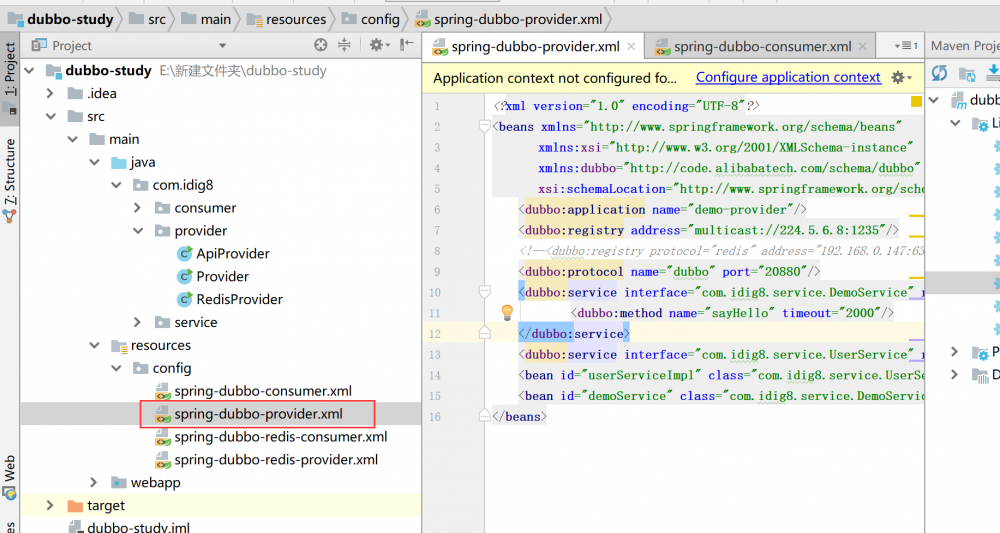Expand the consumer package
1000x533 pixels.
pos(138,208)
